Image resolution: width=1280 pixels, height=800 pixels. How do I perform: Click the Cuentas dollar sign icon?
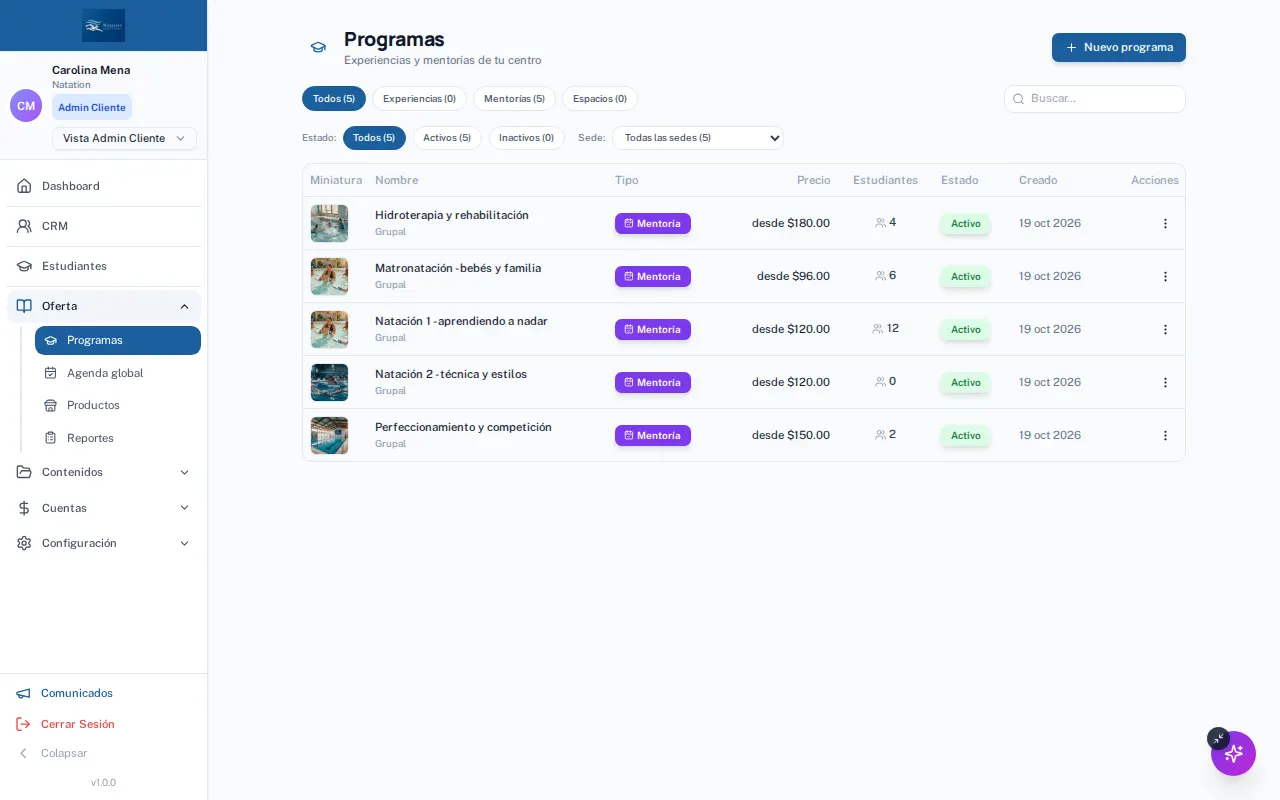[x=24, y=508]
